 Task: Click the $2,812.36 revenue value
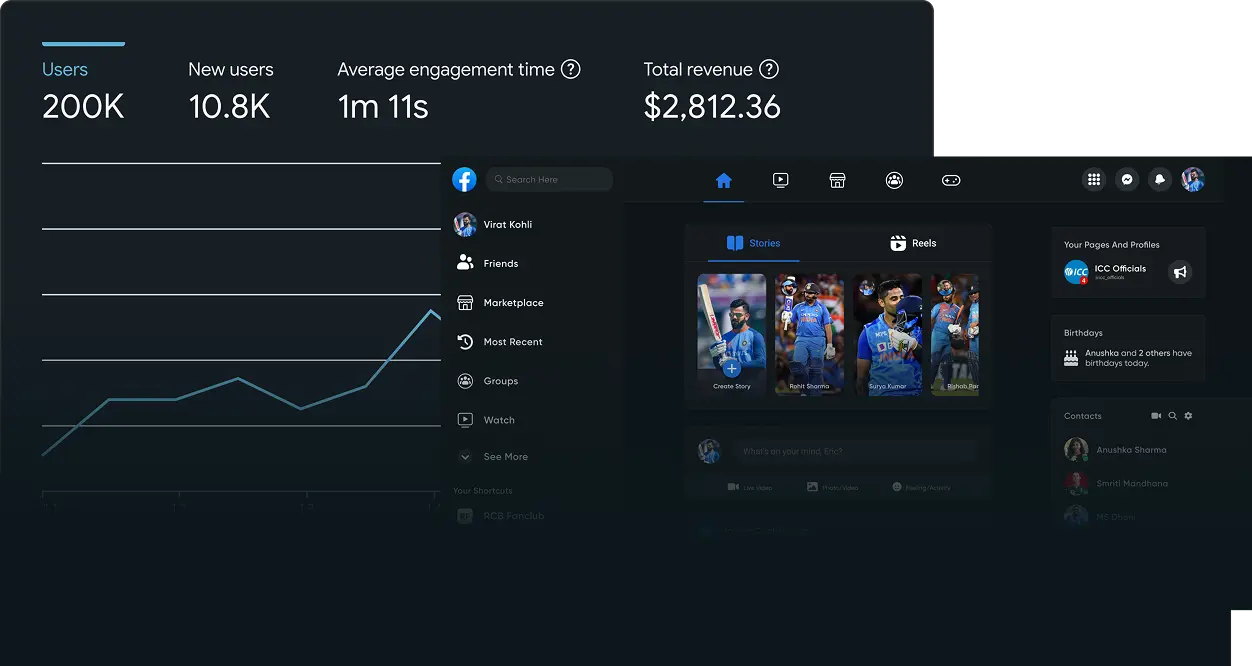(712, 107)
